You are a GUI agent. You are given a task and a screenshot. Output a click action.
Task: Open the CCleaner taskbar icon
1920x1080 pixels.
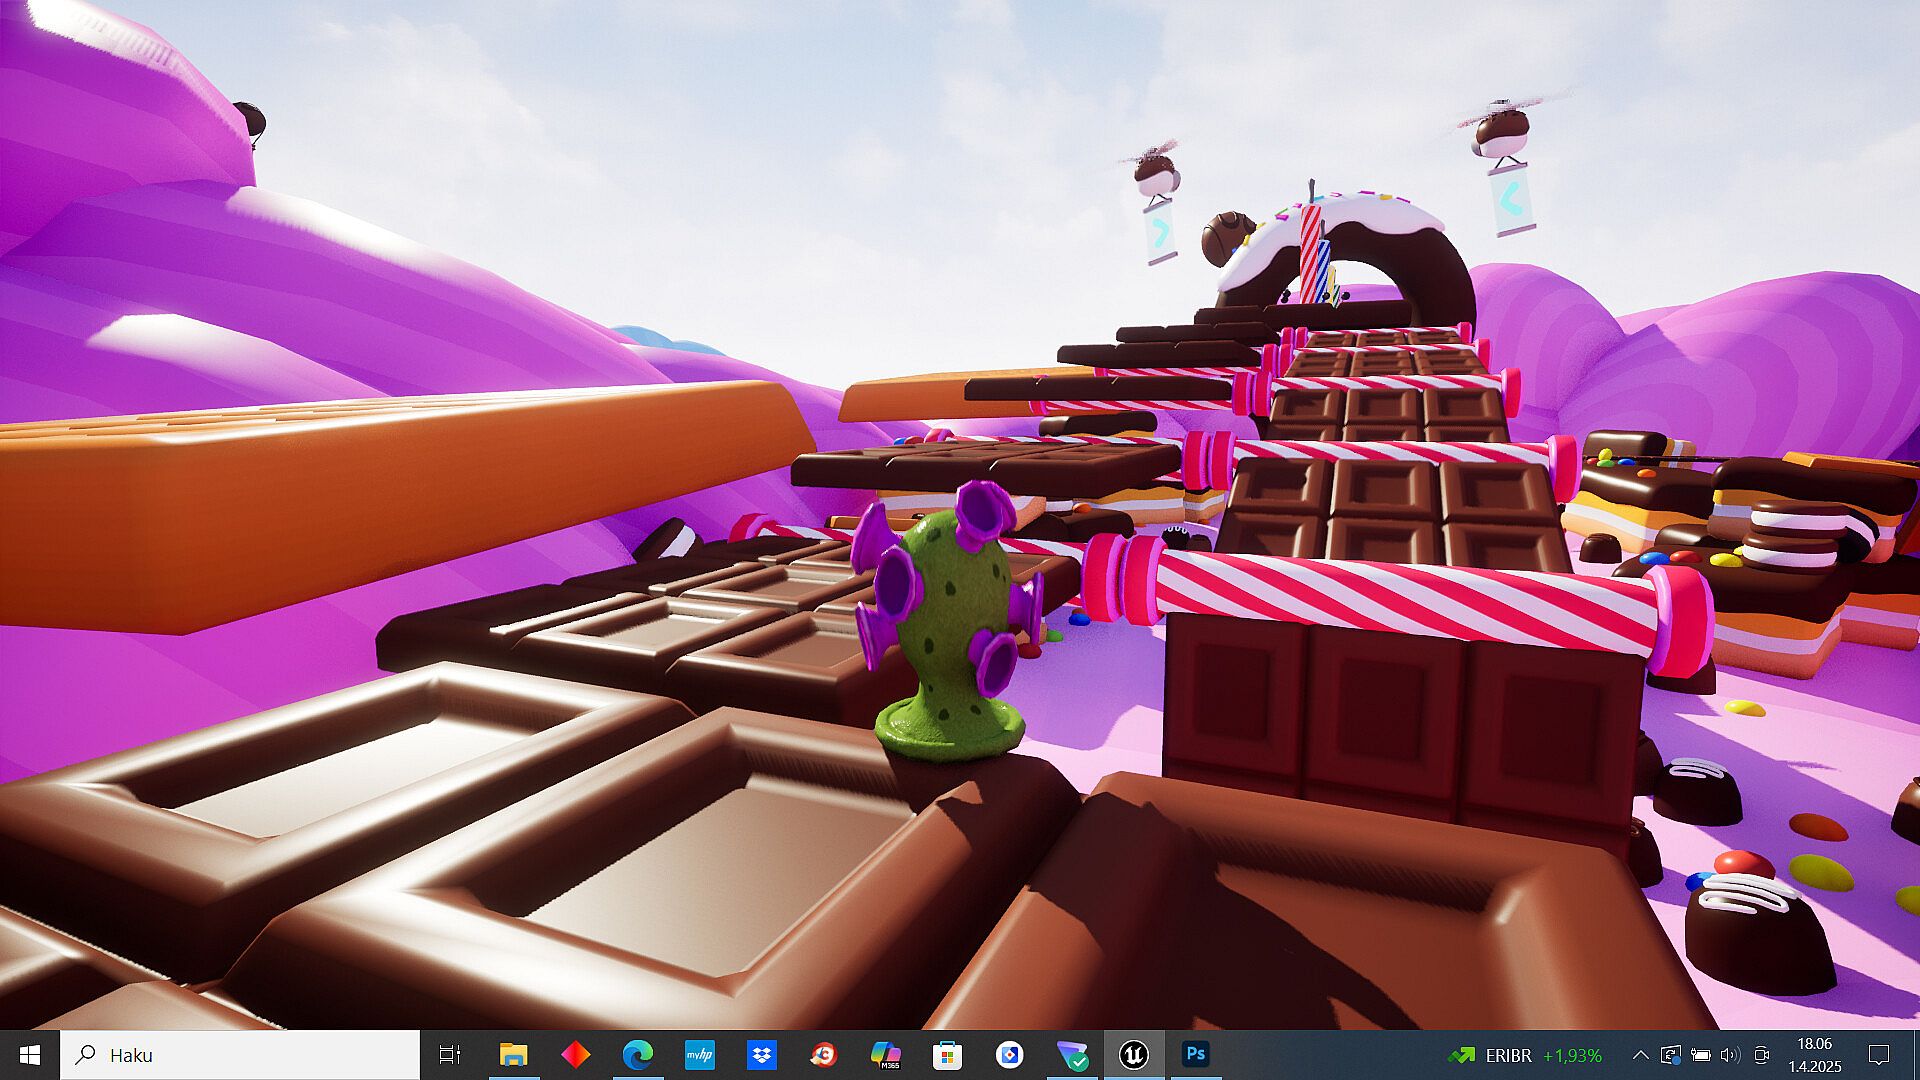click(823, 1055)
